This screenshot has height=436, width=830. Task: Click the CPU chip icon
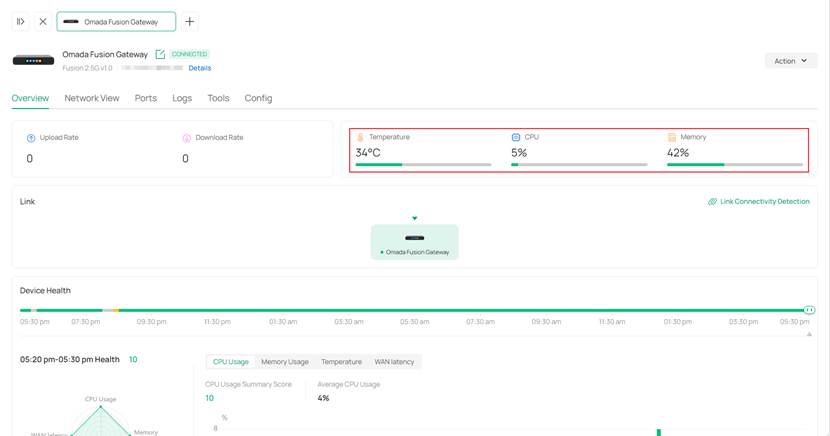516,137
